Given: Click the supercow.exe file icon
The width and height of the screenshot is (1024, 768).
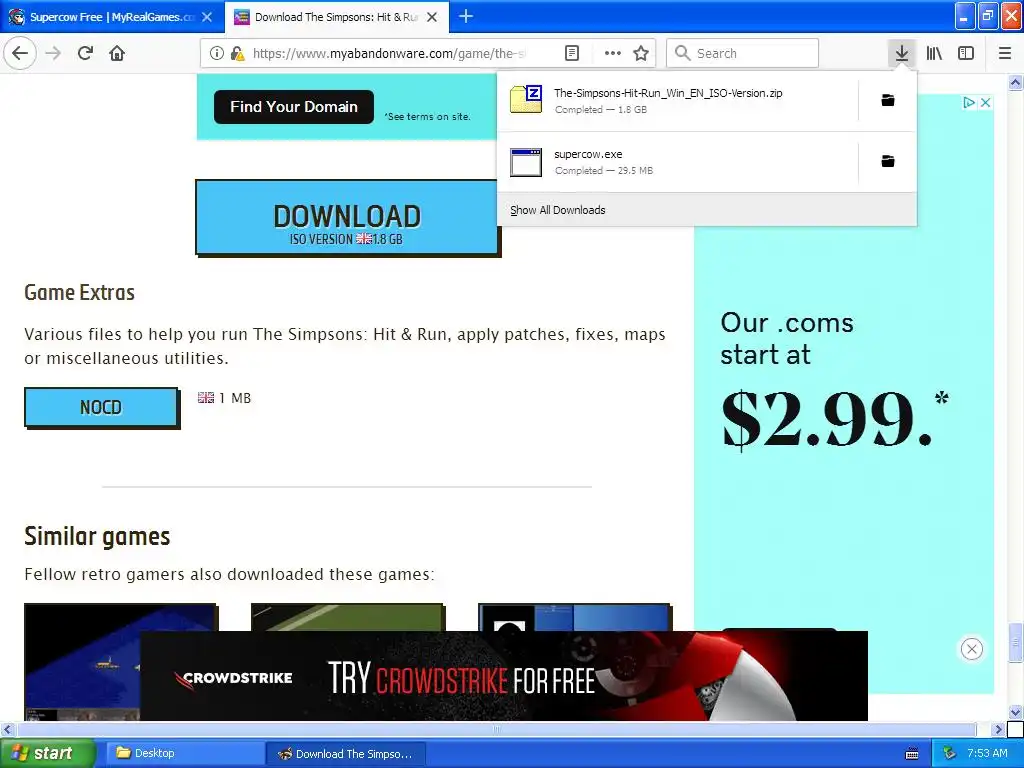Looking at the screenshot, I should (x=526, y=162).
